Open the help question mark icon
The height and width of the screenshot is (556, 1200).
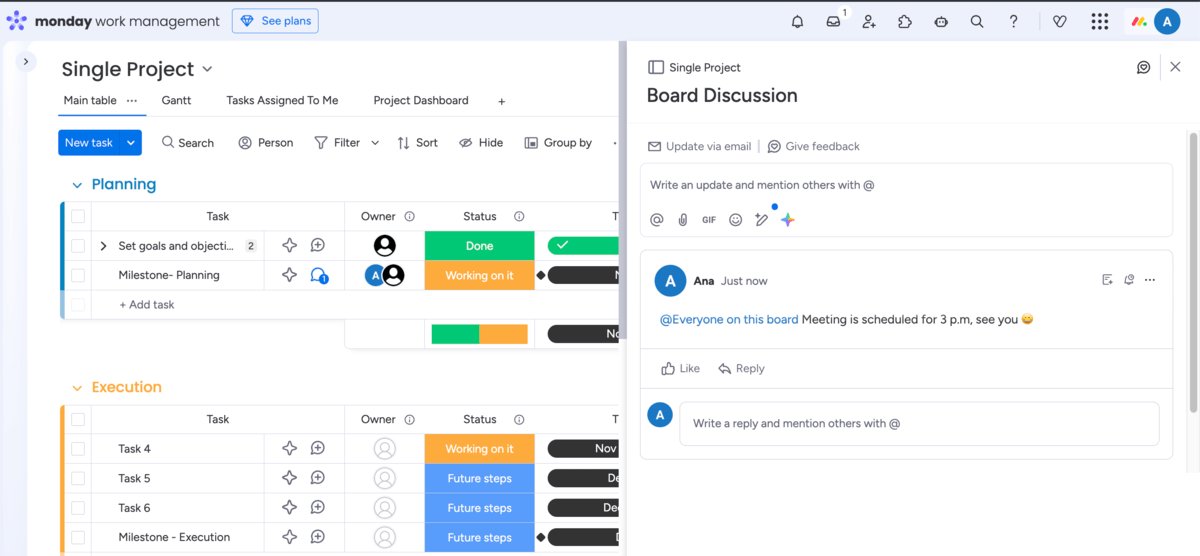point(1013,21)
